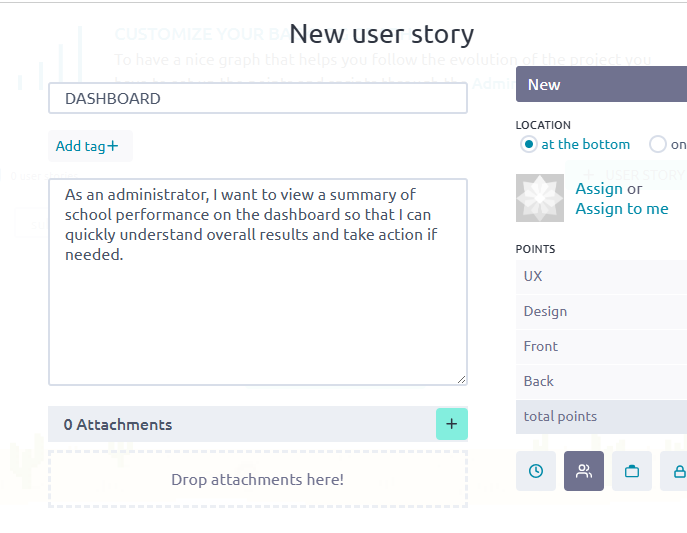Click the Add tag button
Screen dimensions: 687x533
(89, 146)
